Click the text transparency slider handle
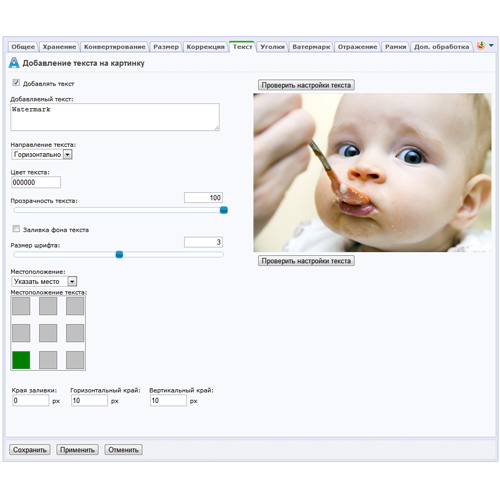The height and width of the screenshot is (500, 500). point(224,210)
